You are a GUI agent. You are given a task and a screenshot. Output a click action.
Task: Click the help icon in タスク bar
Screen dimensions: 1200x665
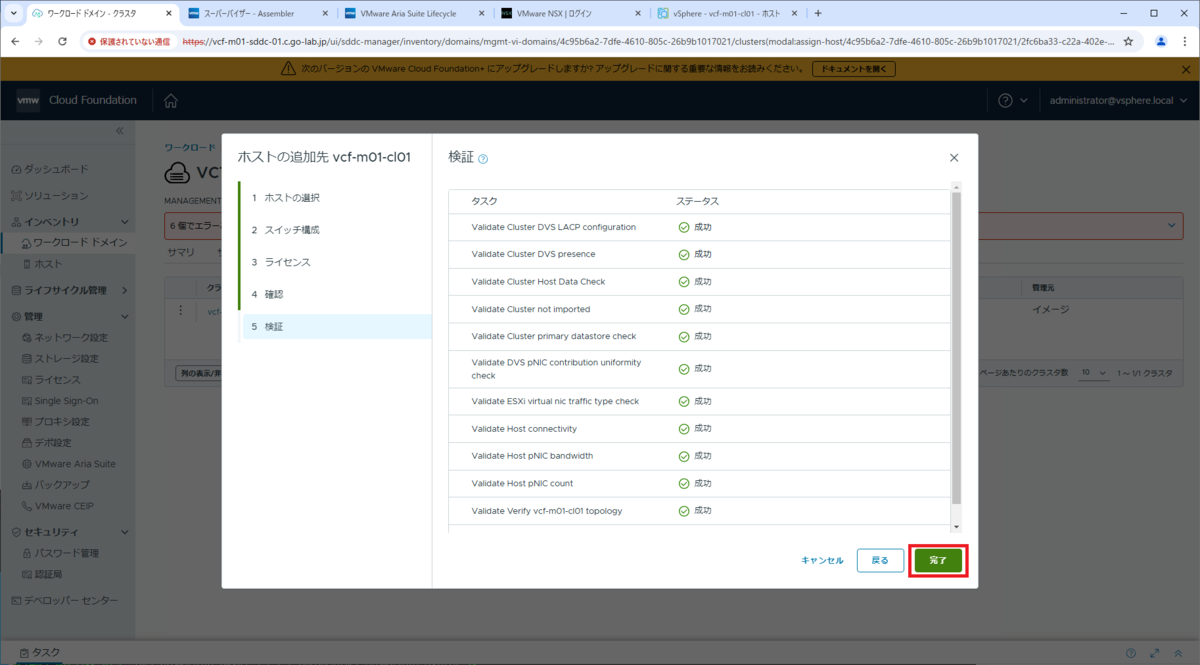coord(1131,653)
